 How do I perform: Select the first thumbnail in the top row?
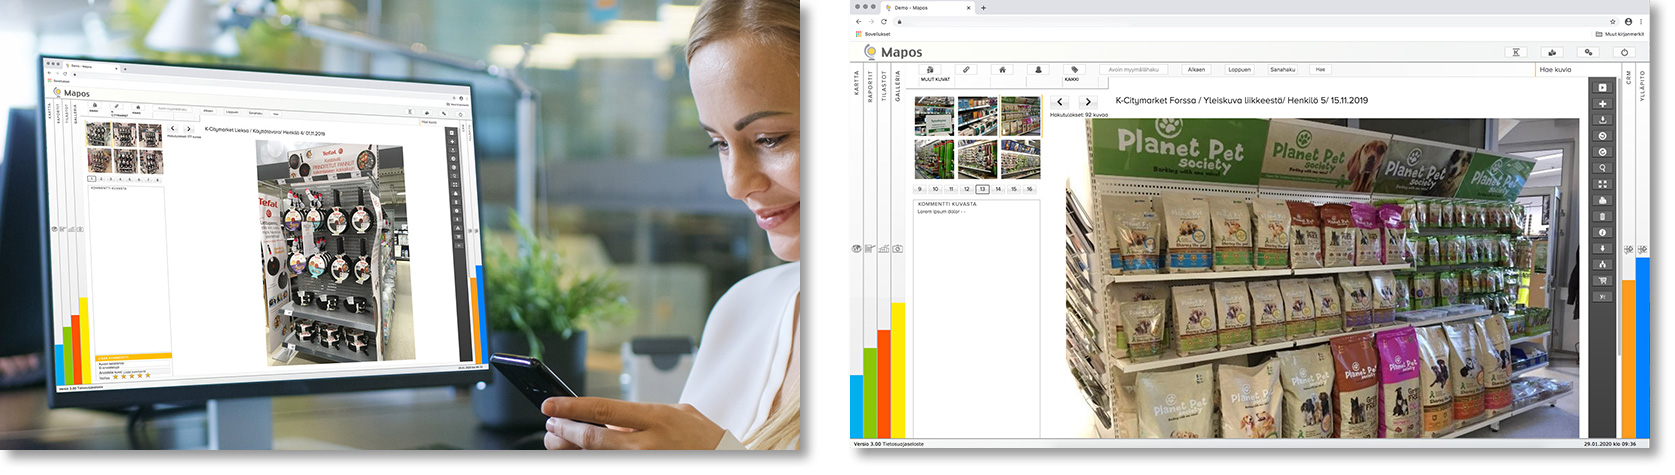coord(935,116)
